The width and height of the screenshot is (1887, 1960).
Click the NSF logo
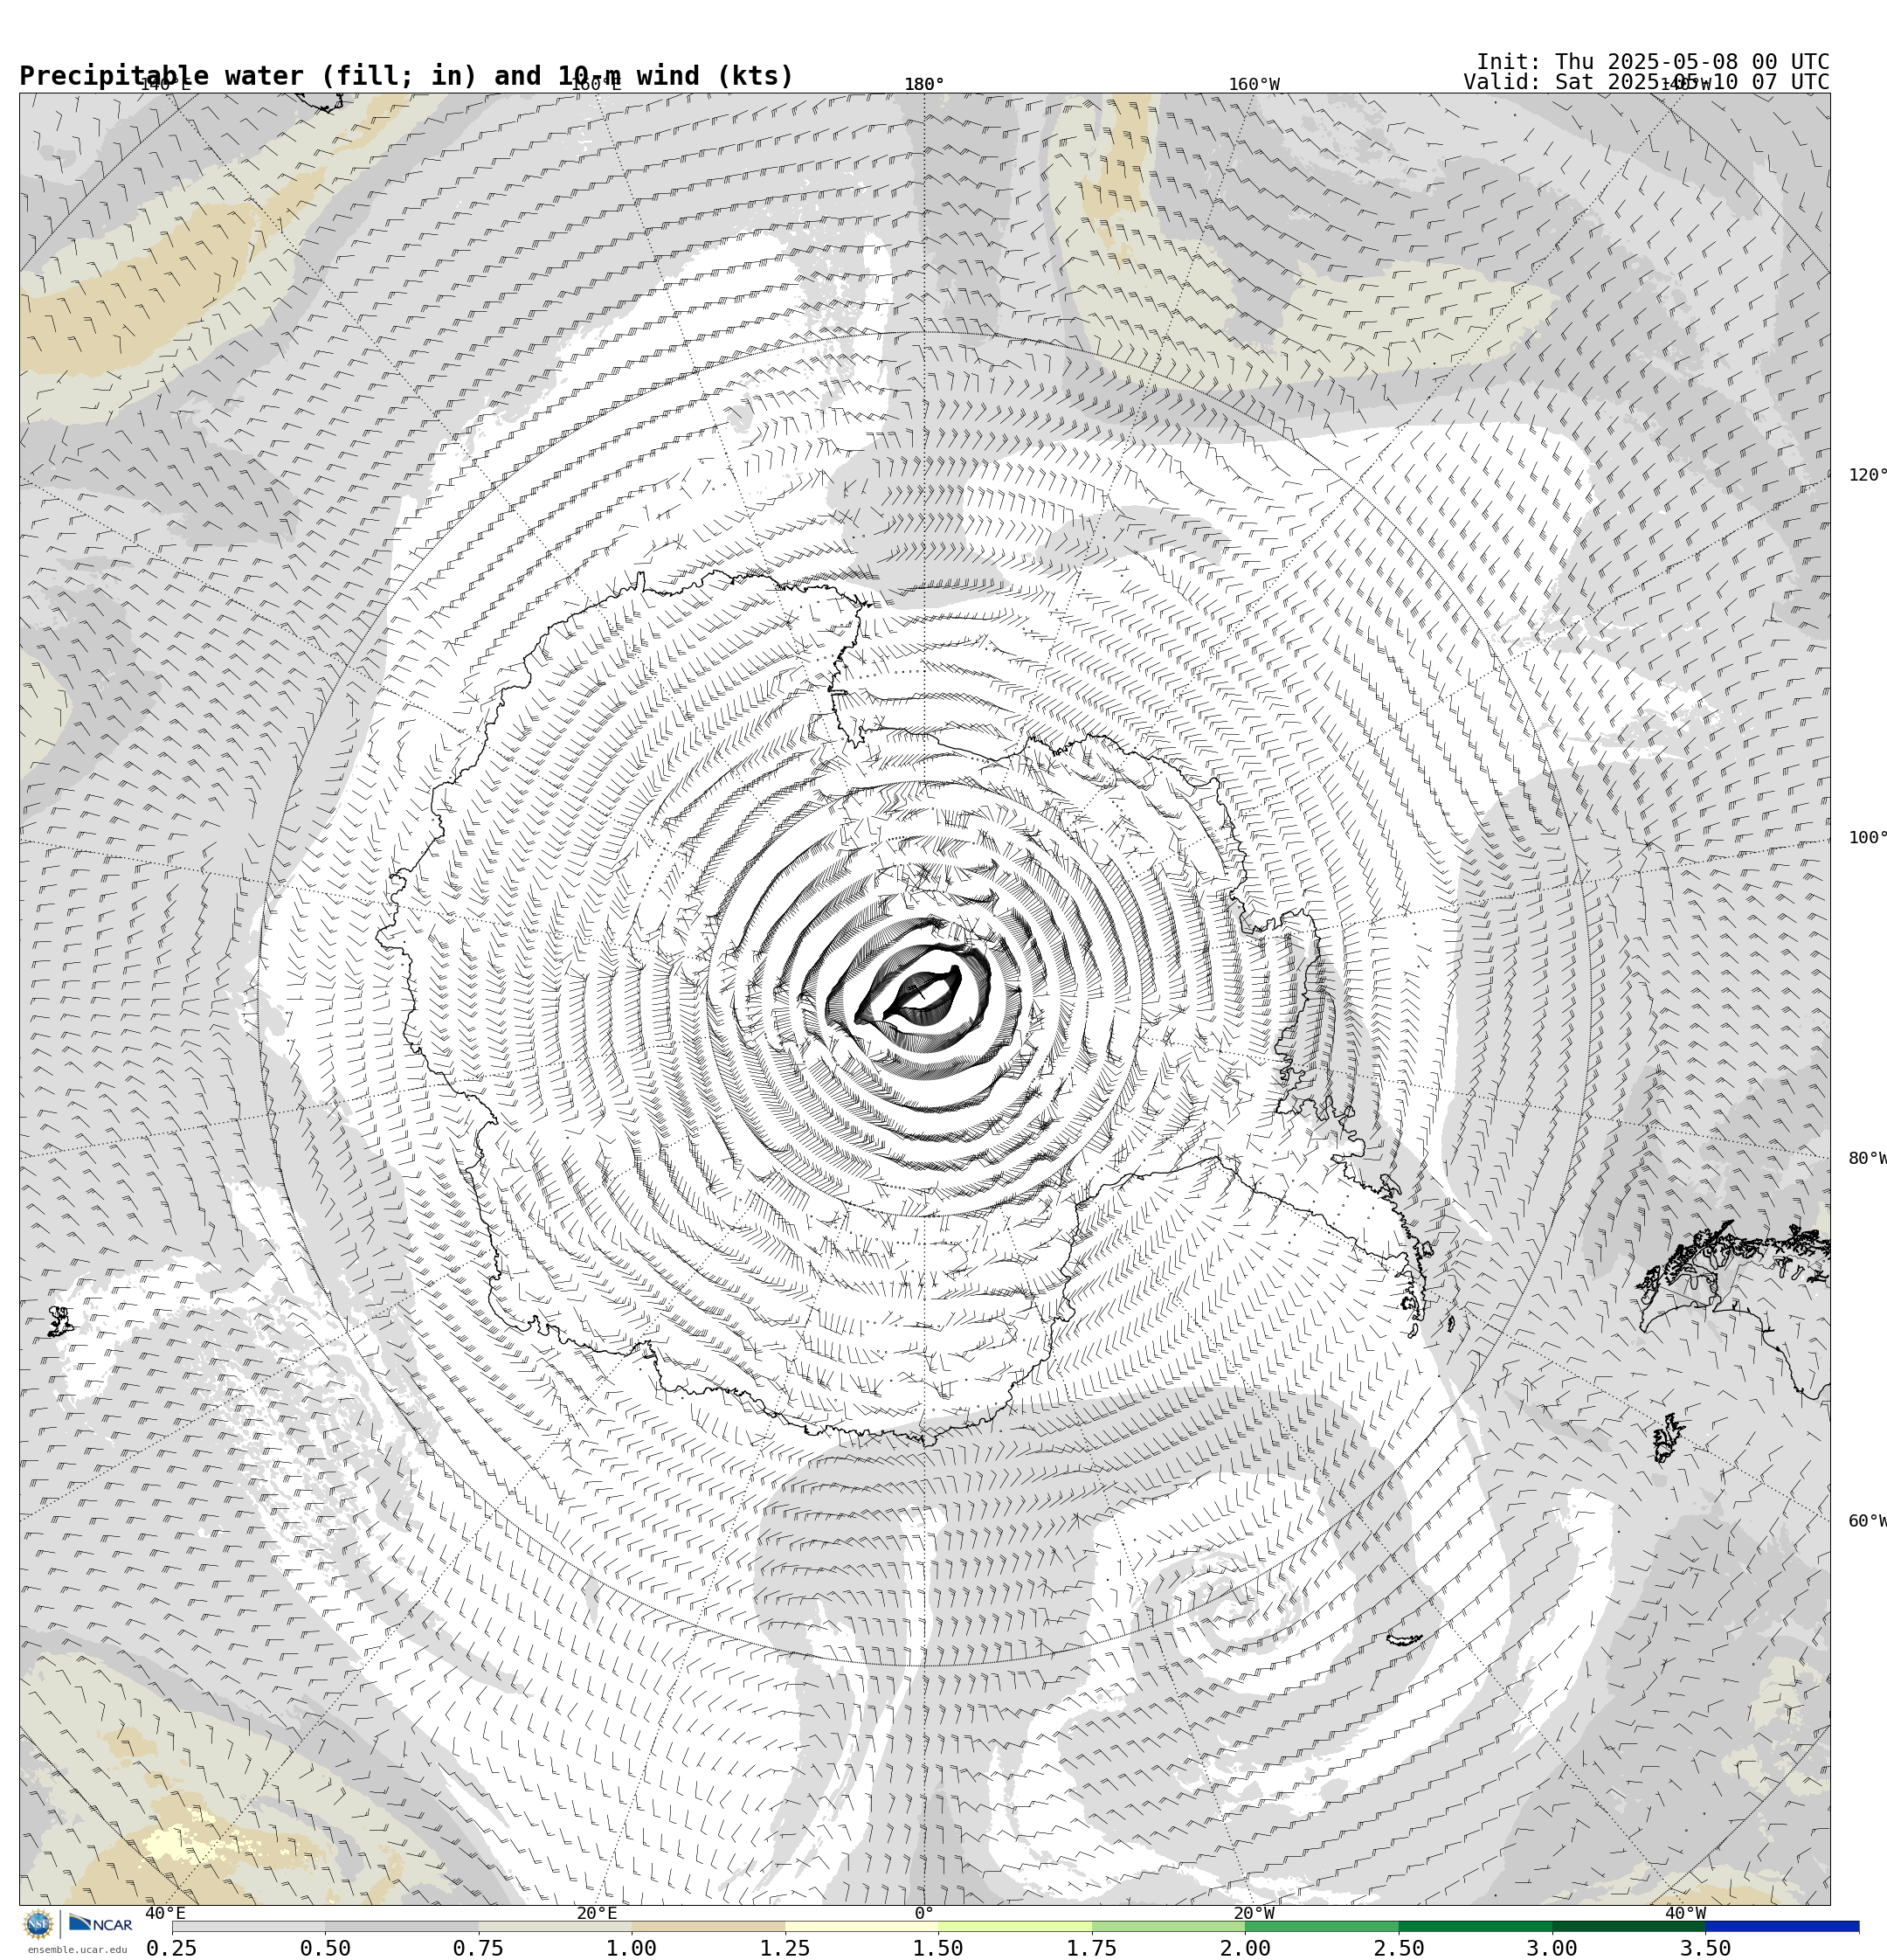[x=38, y=1924]
